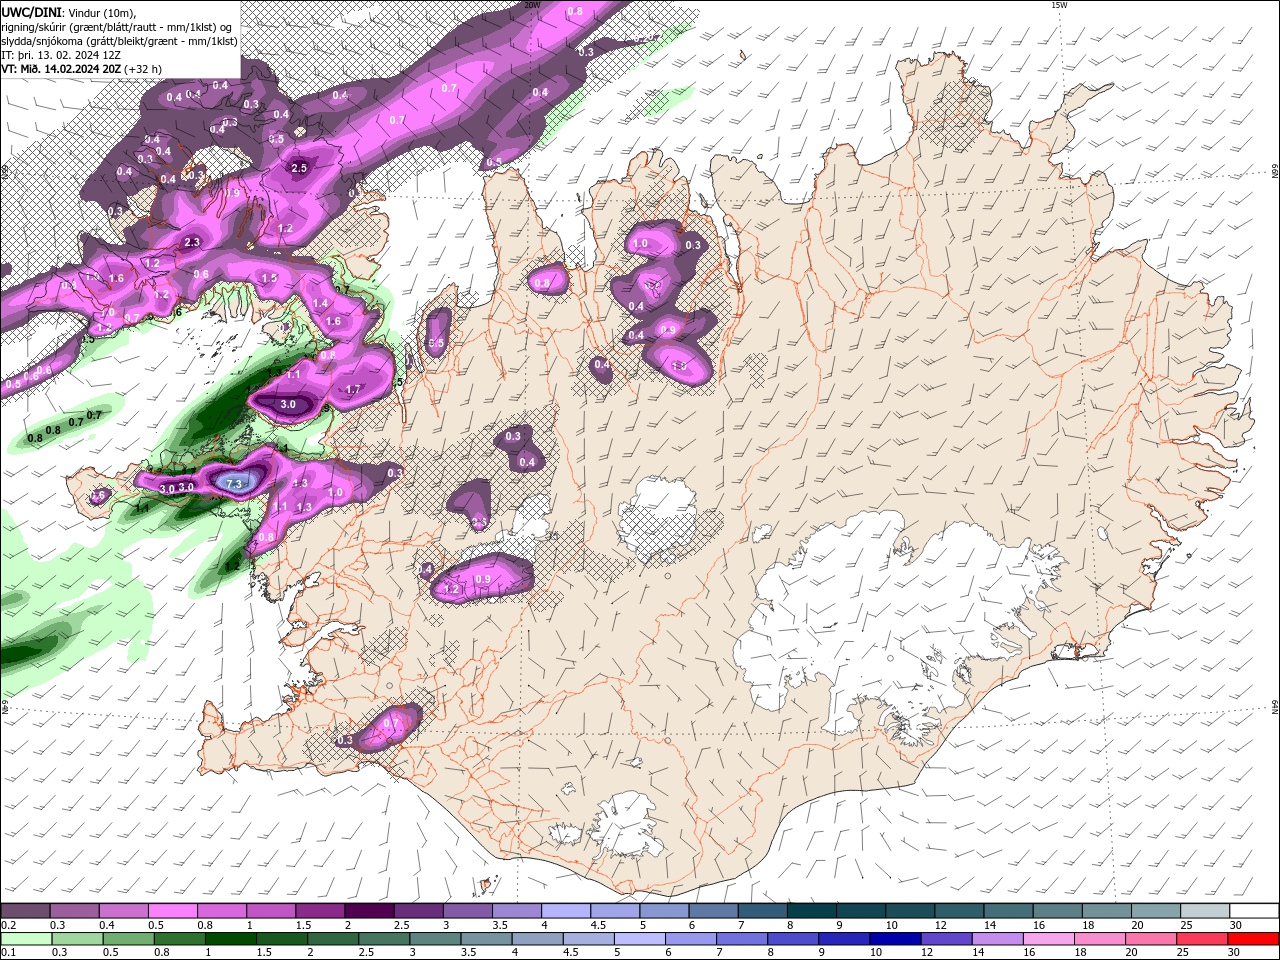Click the '2.3' snowfall value label on map
This screenshot has width=1280, height=960.
point(193,242)
